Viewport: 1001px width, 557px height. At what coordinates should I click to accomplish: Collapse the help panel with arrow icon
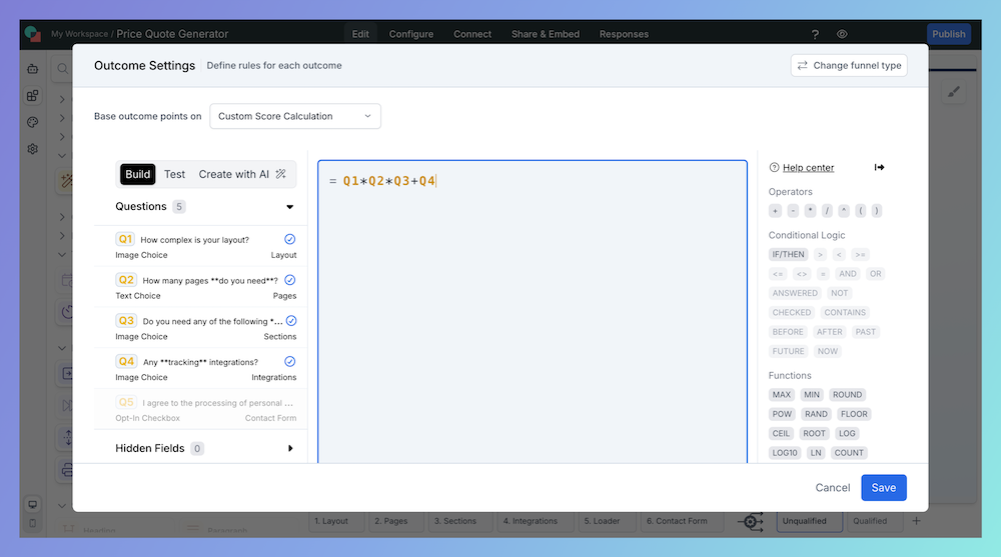(879, 167)
